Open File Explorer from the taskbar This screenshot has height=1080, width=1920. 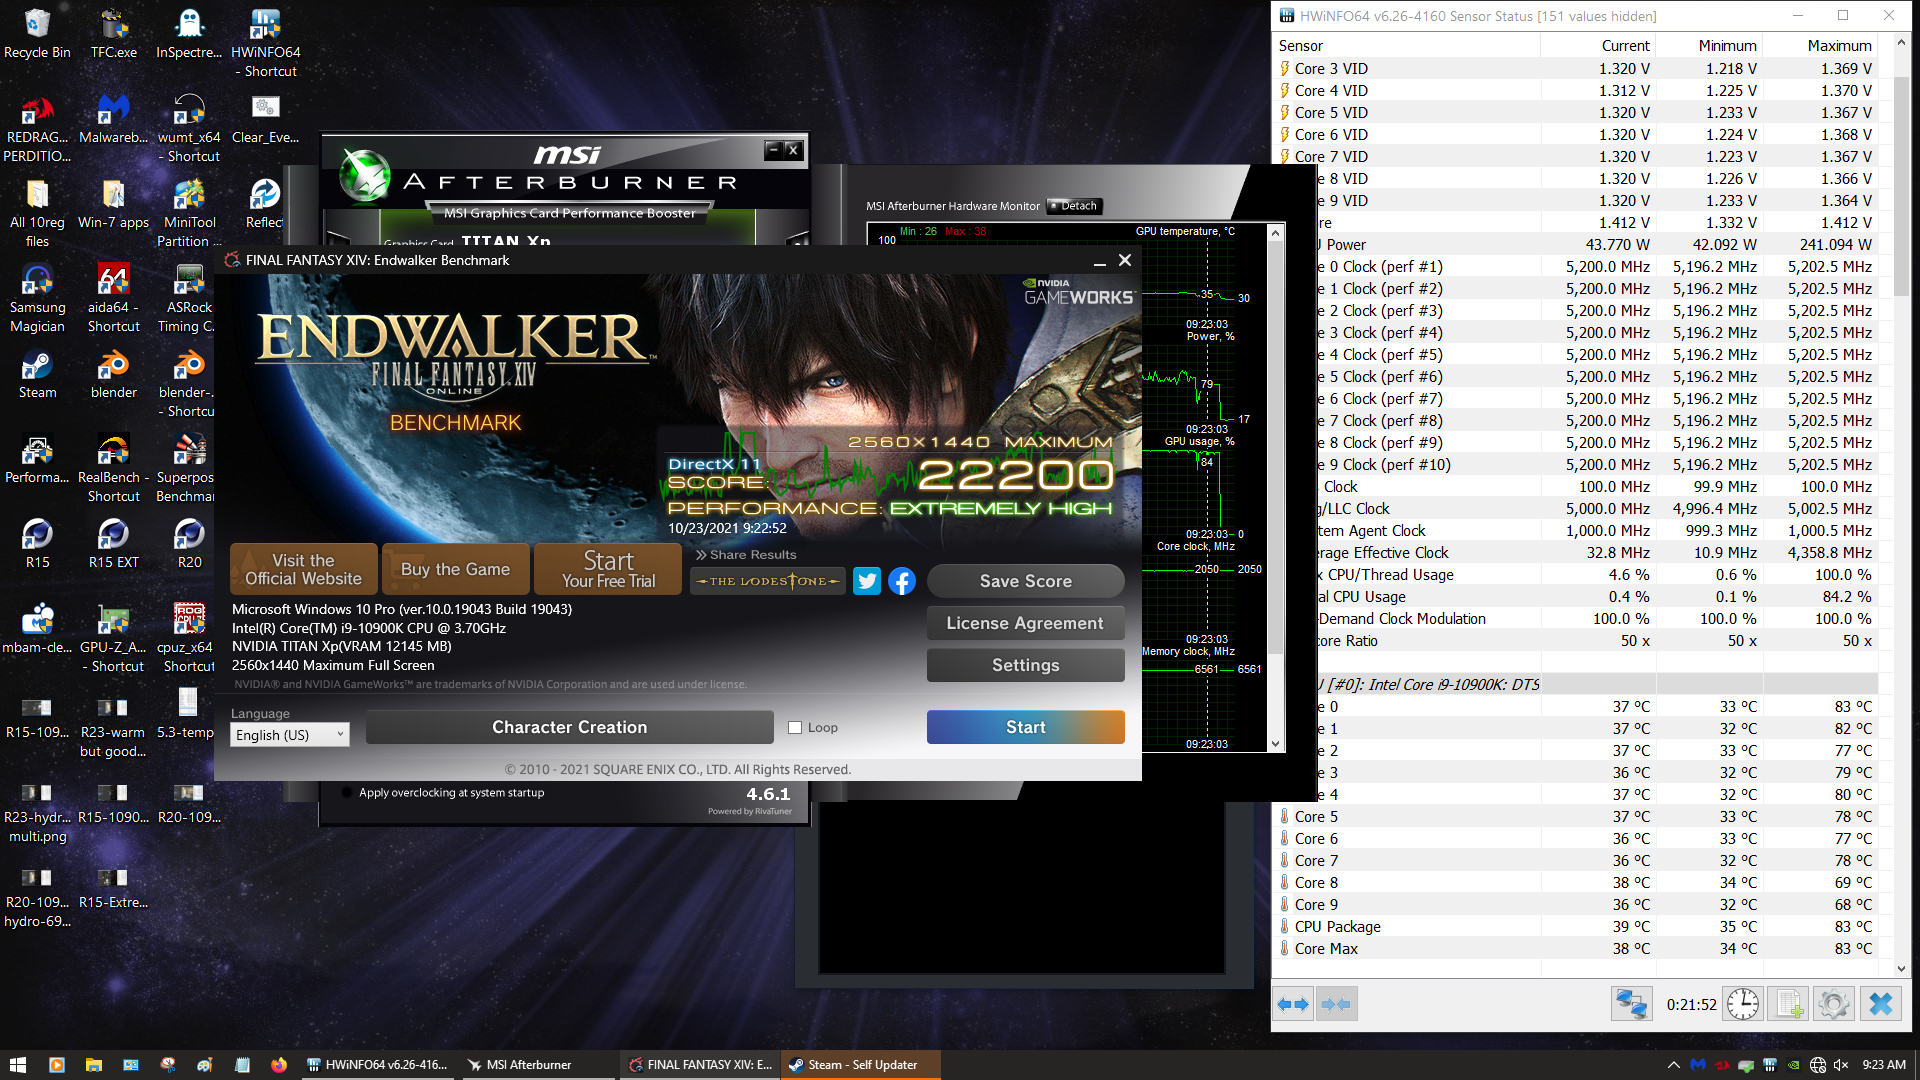tap(93, 1065)
